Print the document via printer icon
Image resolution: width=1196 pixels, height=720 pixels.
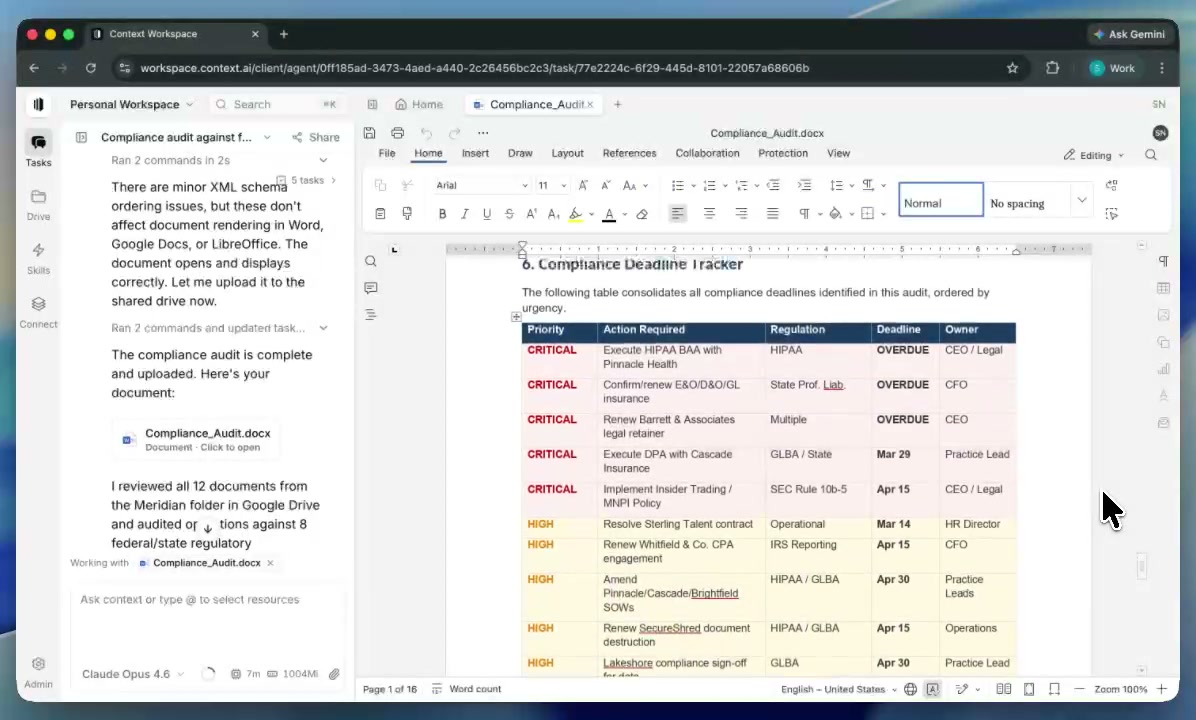(x=397, y=133)
